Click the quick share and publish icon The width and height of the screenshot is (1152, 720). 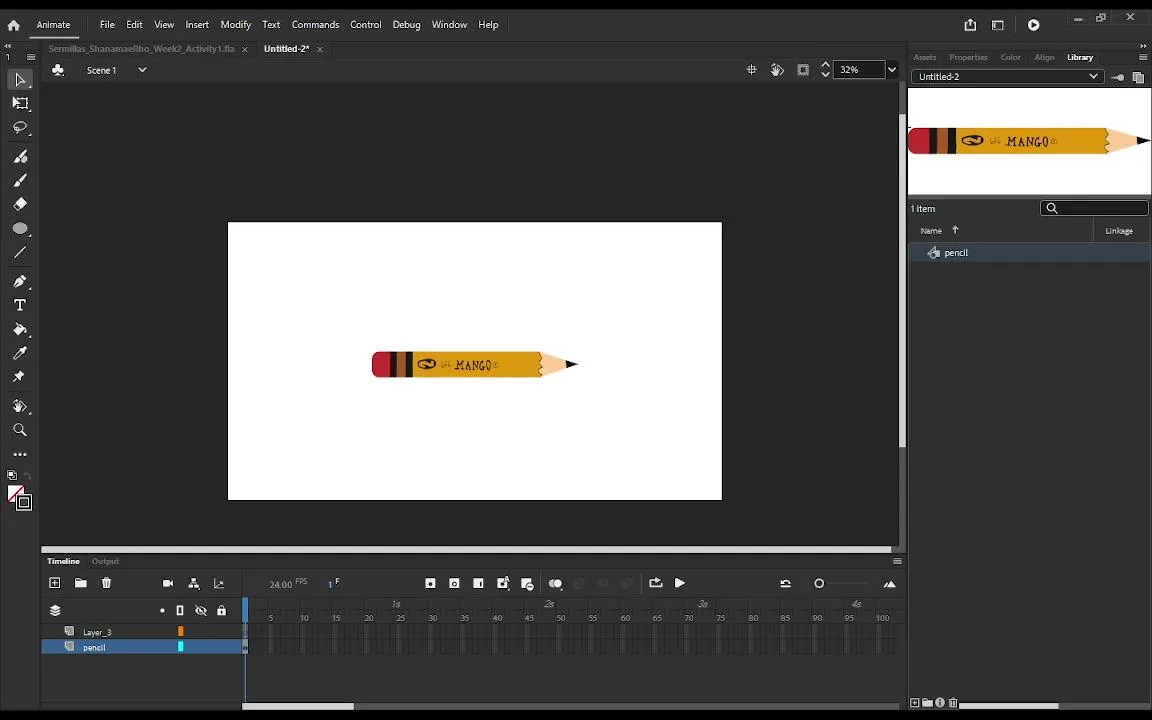click(x=970, y=25)
